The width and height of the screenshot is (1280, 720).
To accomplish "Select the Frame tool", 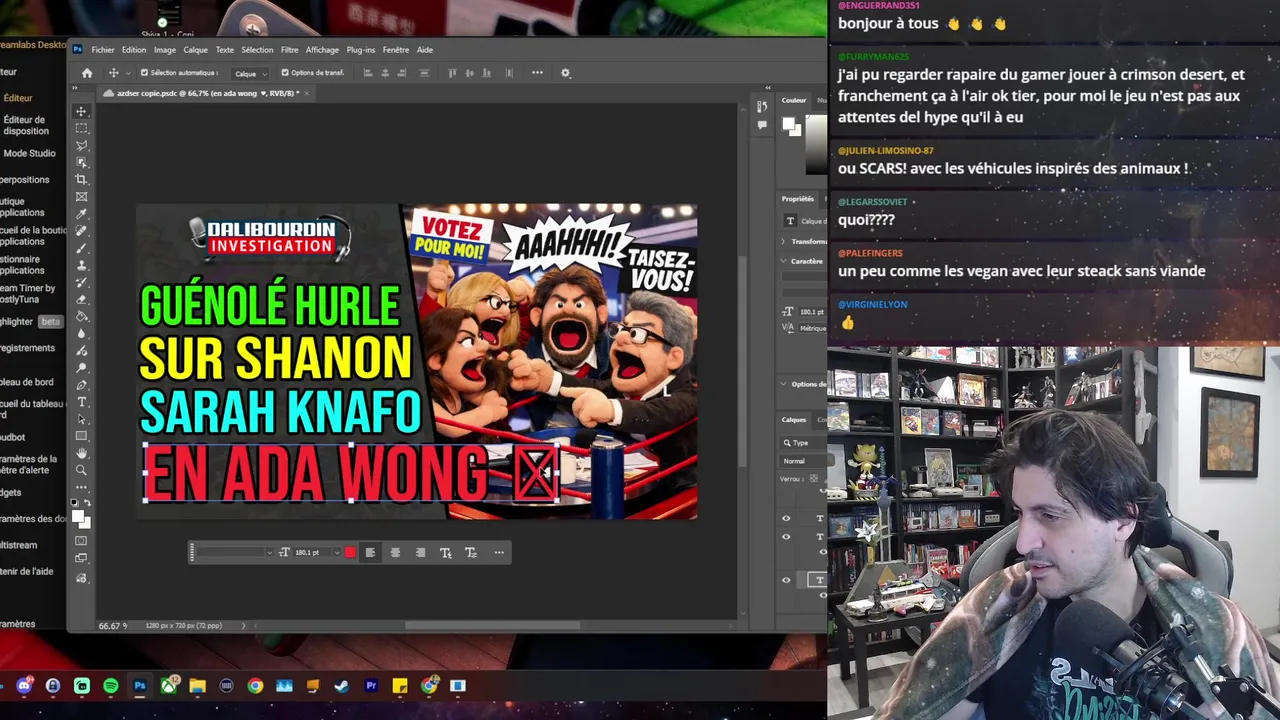I will (81, 196).
